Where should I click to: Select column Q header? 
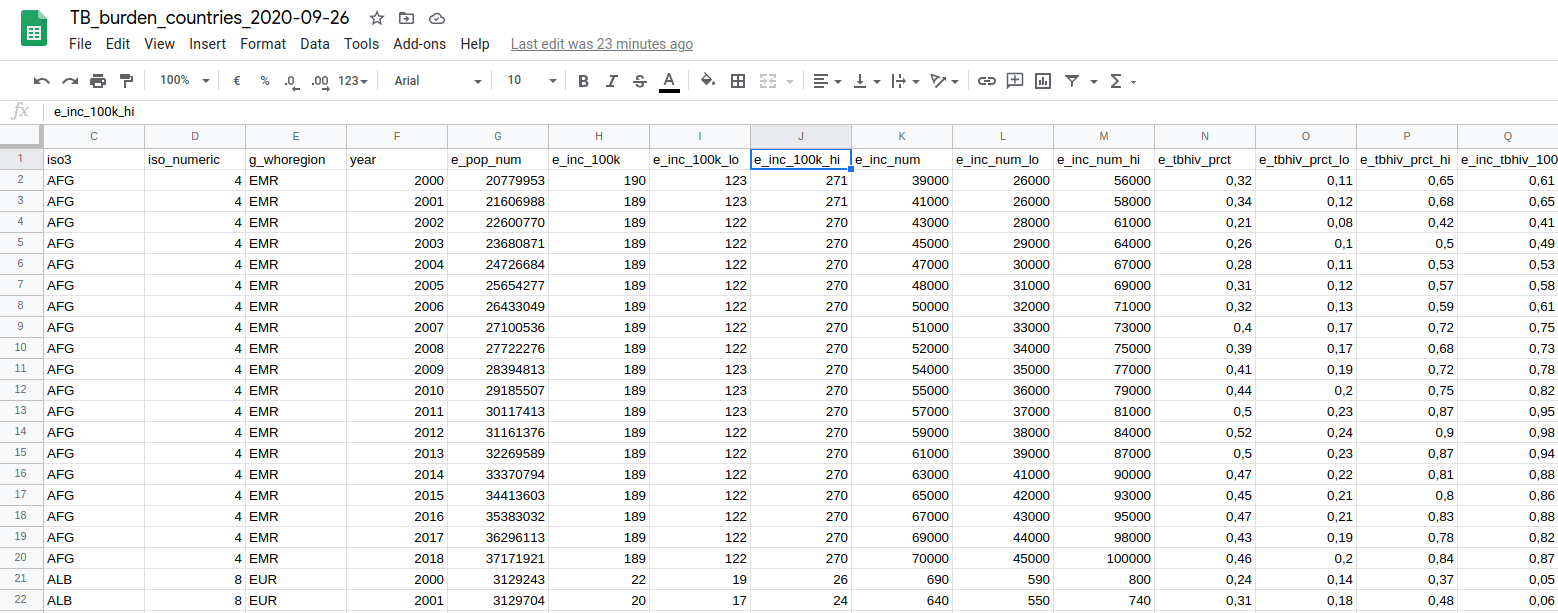(1508, 136)
